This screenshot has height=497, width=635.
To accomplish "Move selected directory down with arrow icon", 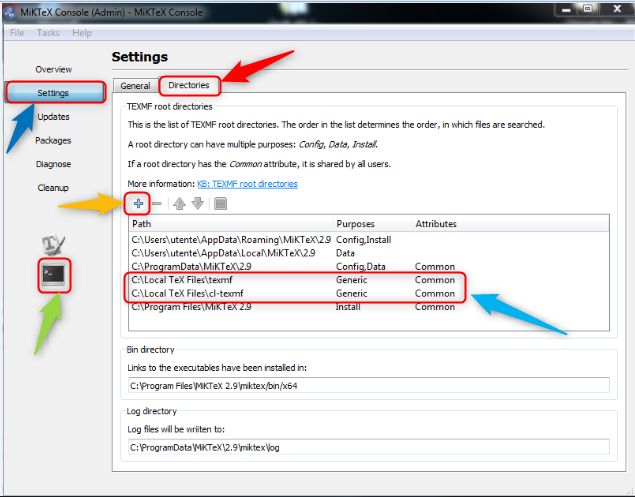I will tap(198, 203).
